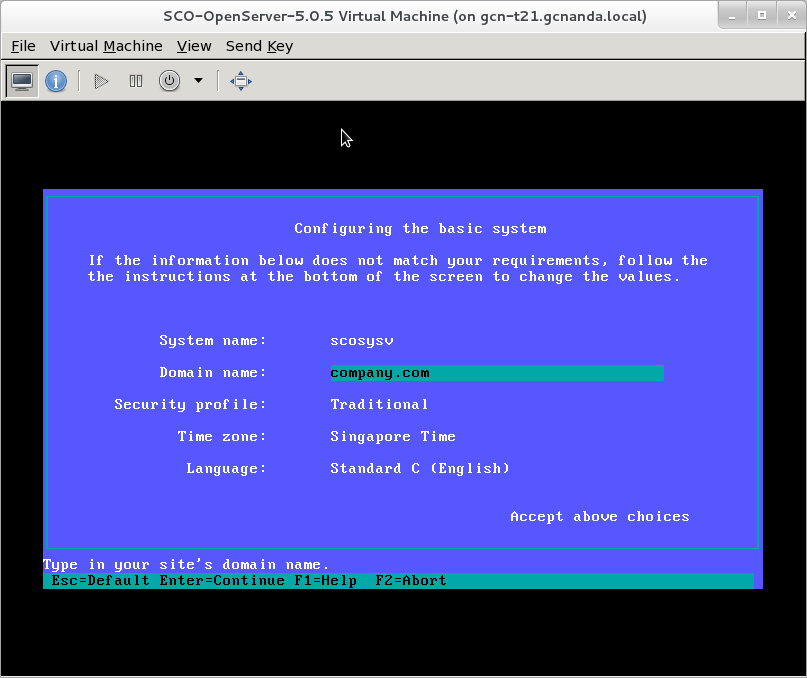Shut down the virtual machine
This screenshot has height=678, width=807.
click(x=170, y=81)
